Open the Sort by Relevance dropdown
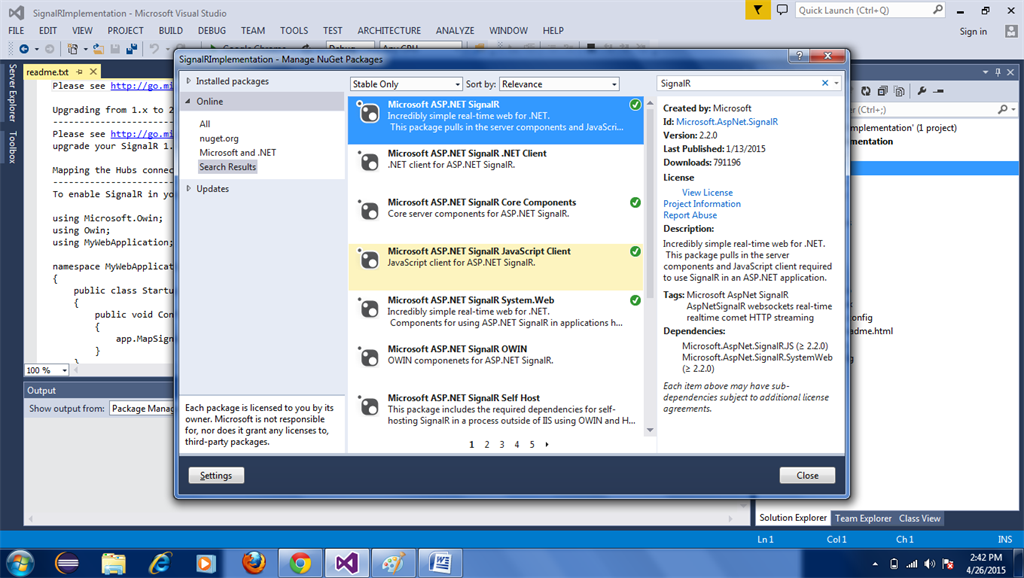The width and height of the screenshot is (1024, 578). click(x=559, y=84)
